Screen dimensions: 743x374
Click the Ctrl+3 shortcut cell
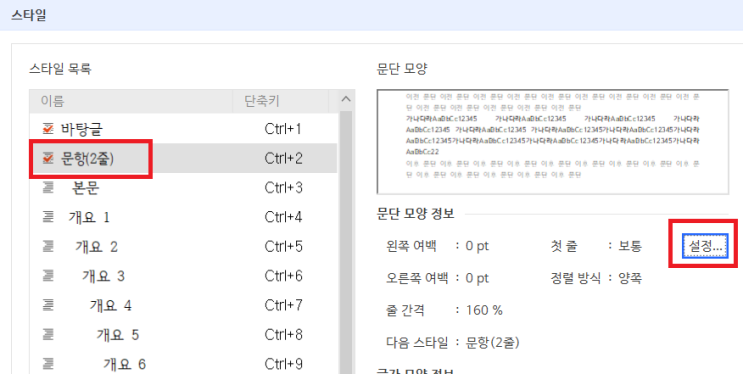pos(283,188)
